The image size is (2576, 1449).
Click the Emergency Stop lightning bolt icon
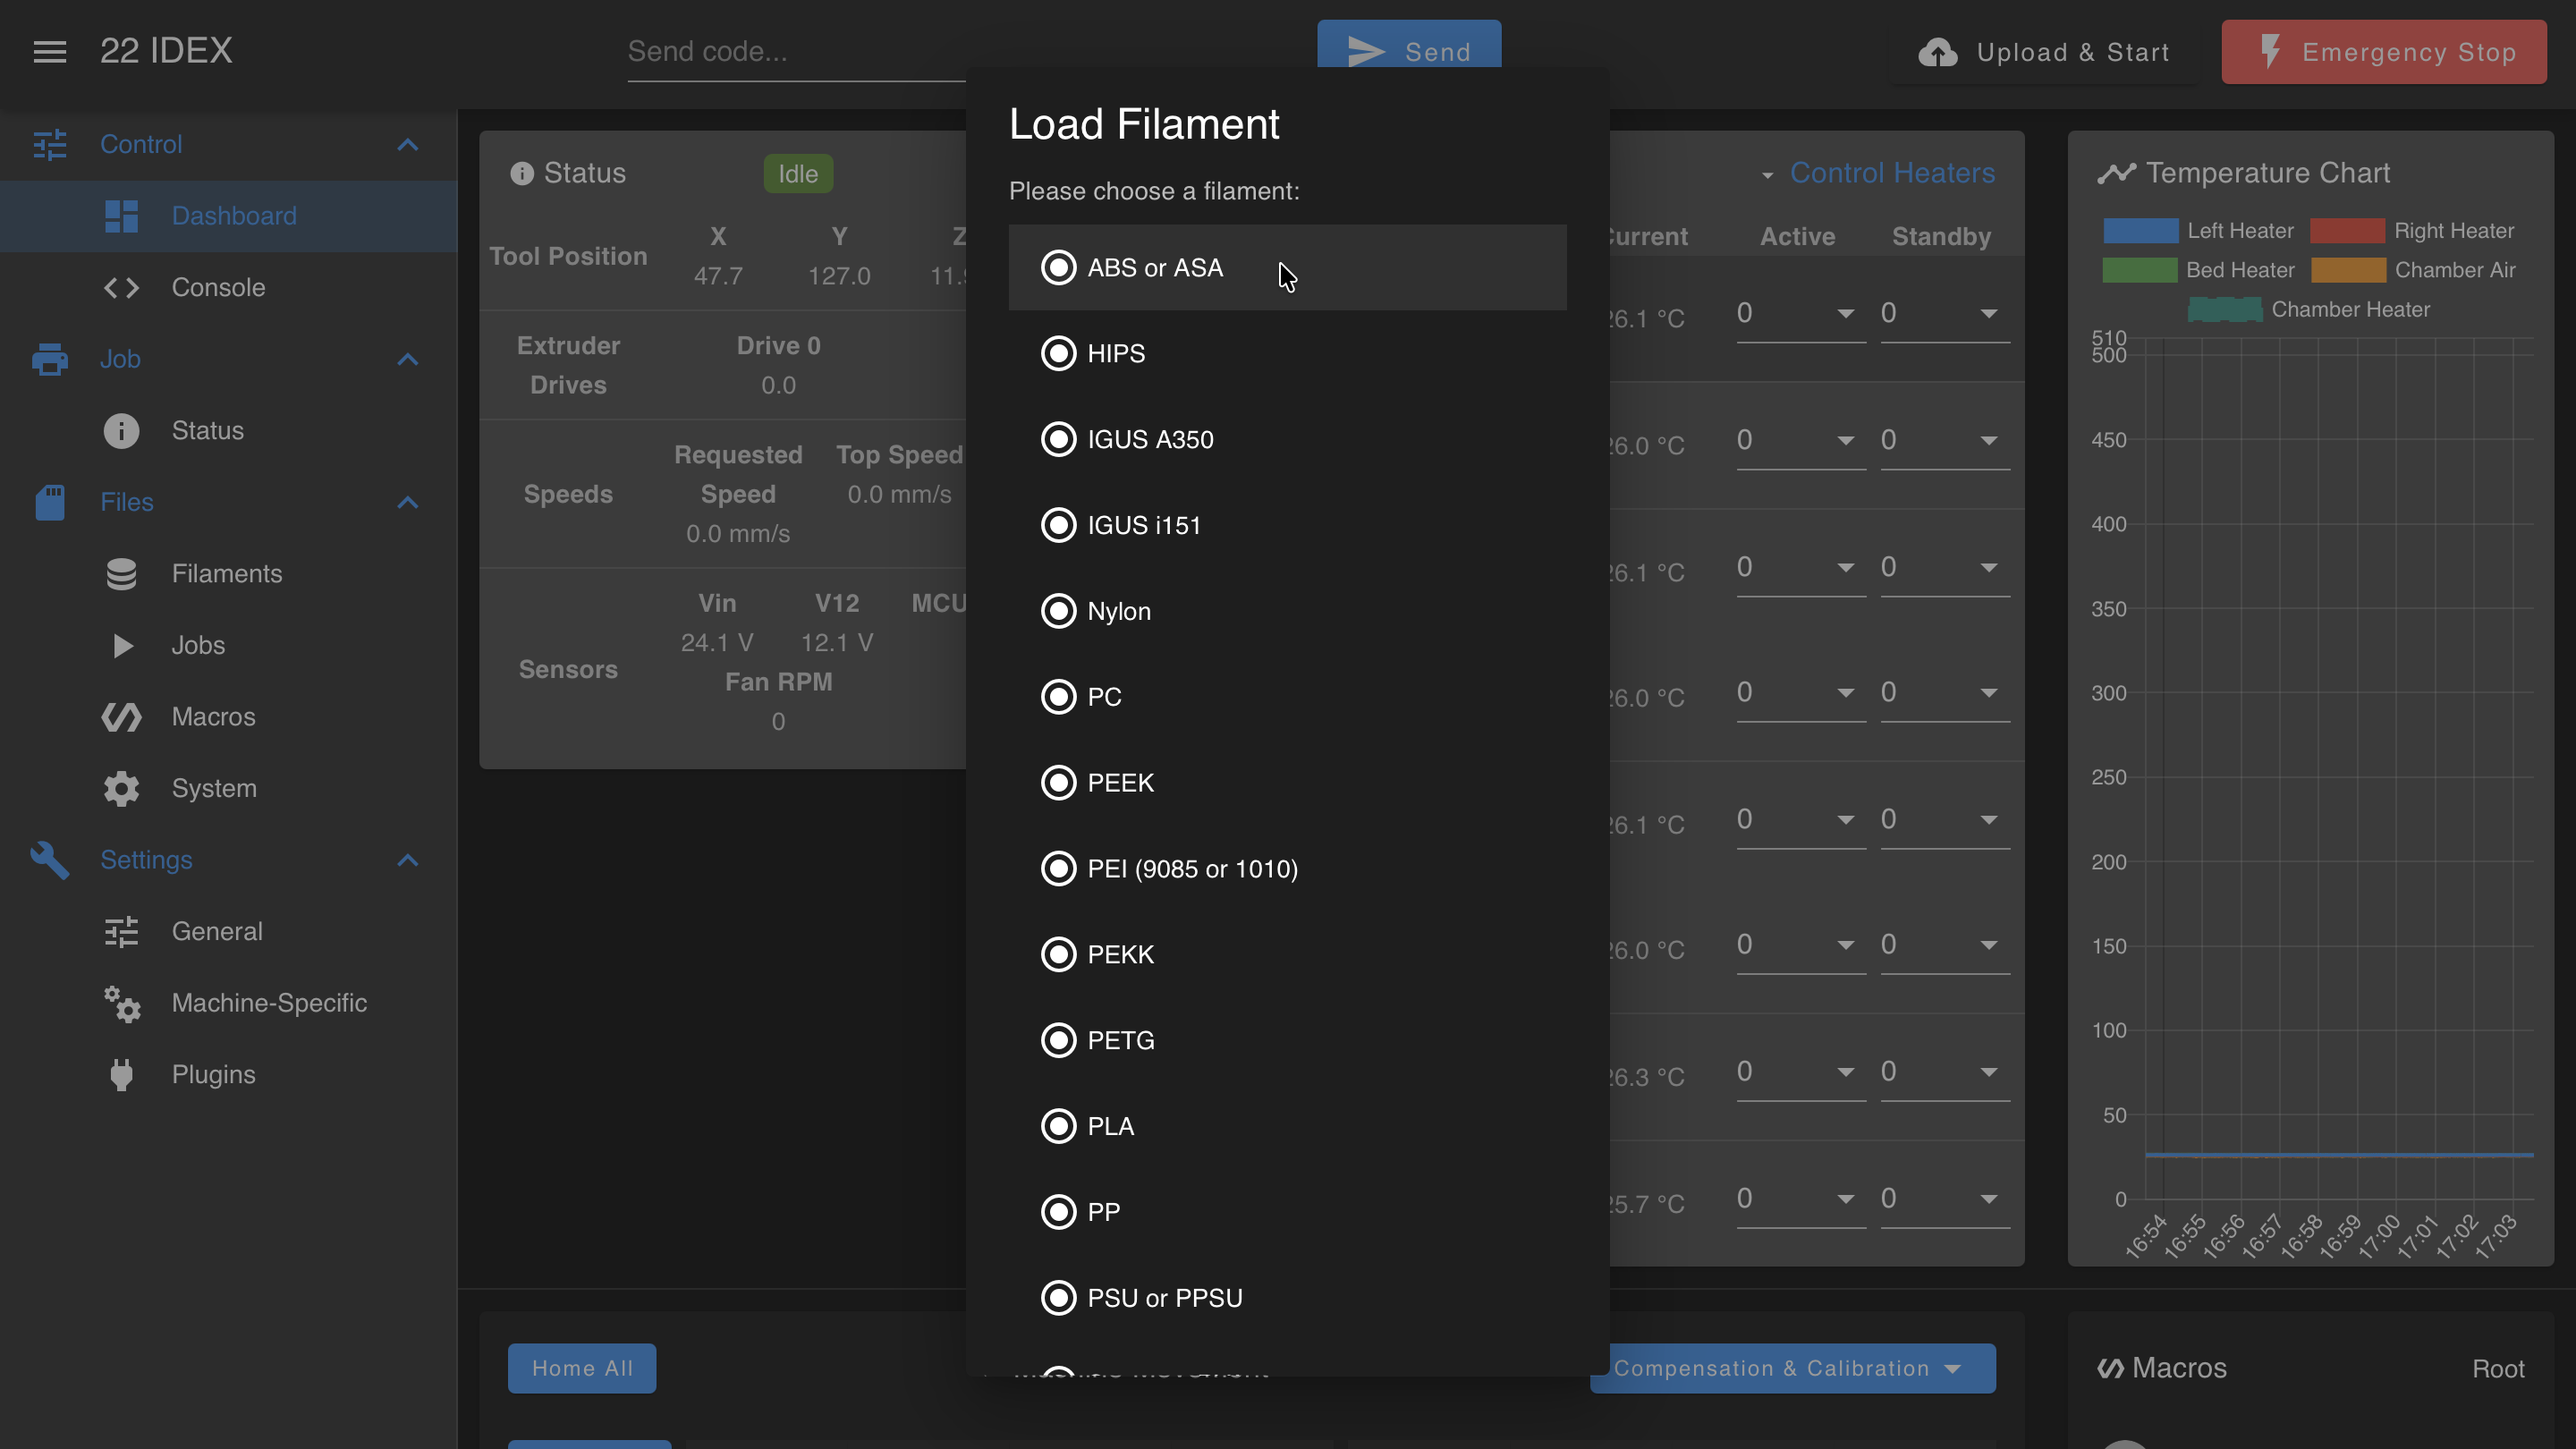click(x=2270, y=51)
